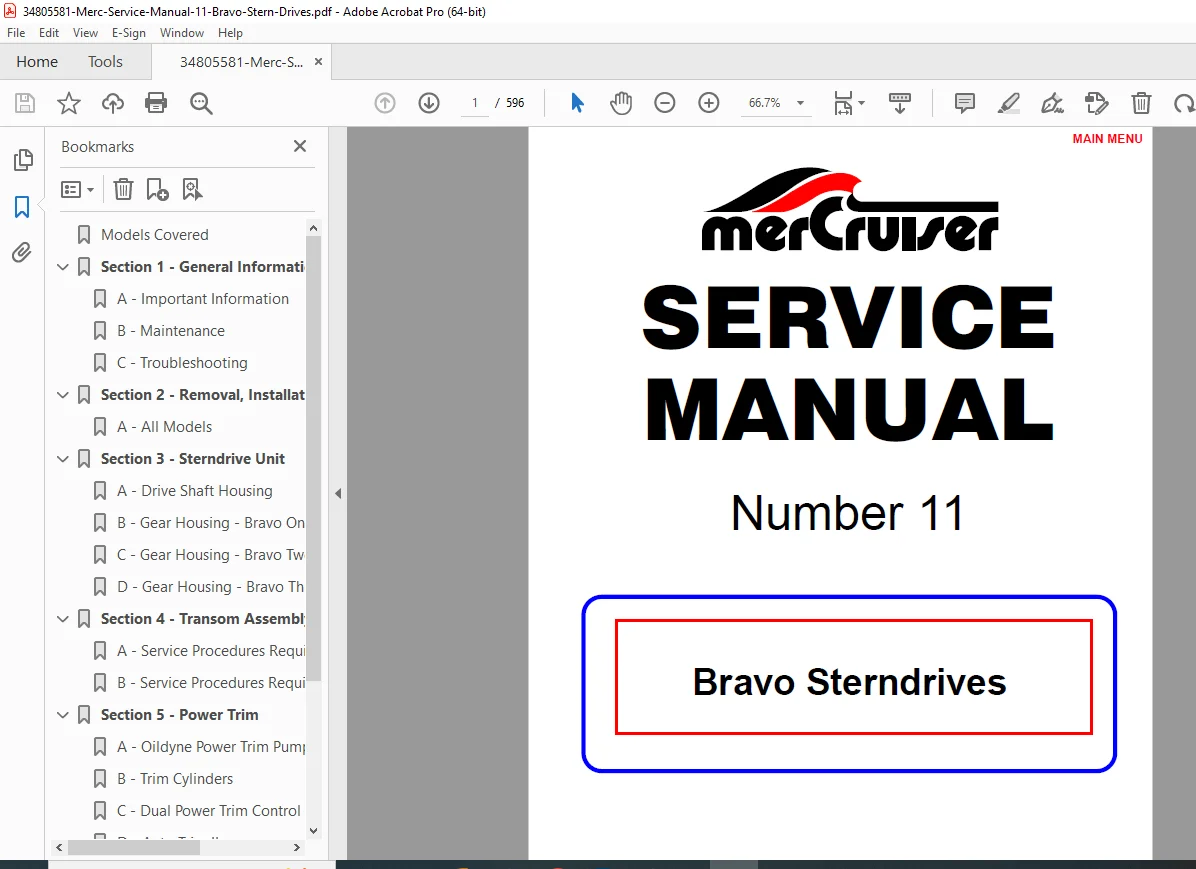Open C - Troubleshooting bookmark

182,363
